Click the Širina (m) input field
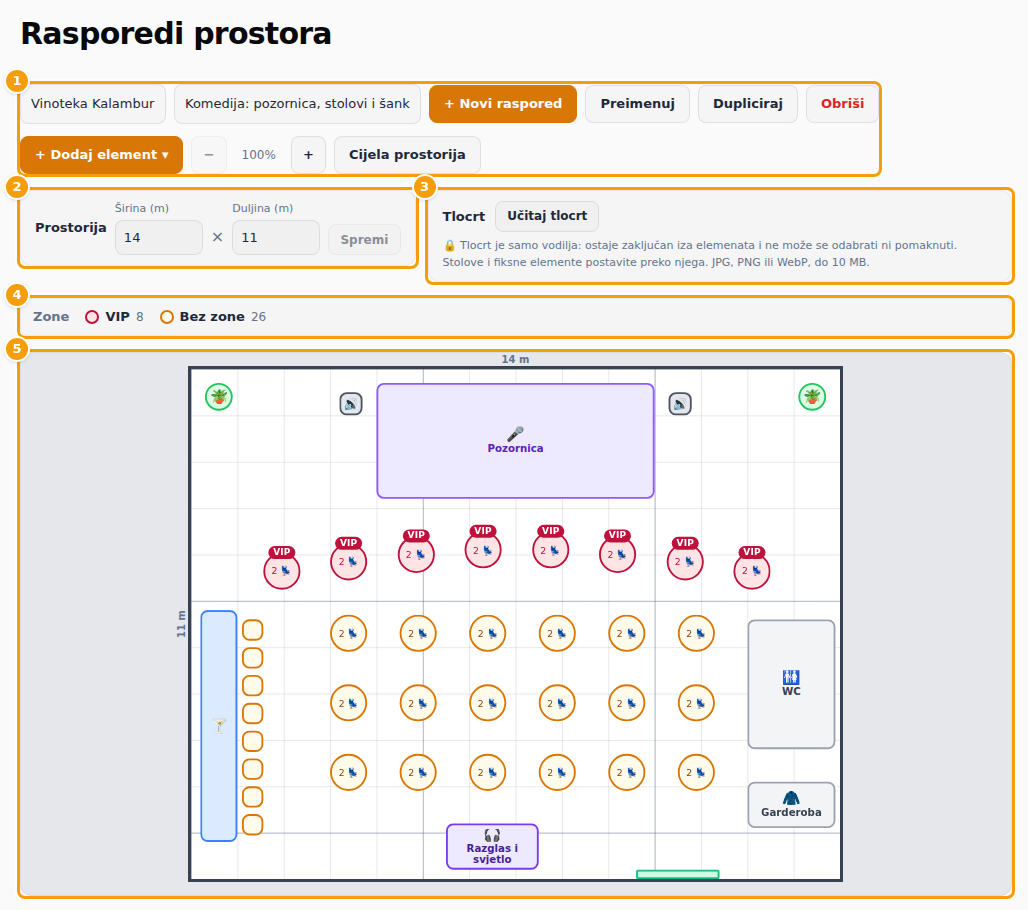 (x=159, y=237)
